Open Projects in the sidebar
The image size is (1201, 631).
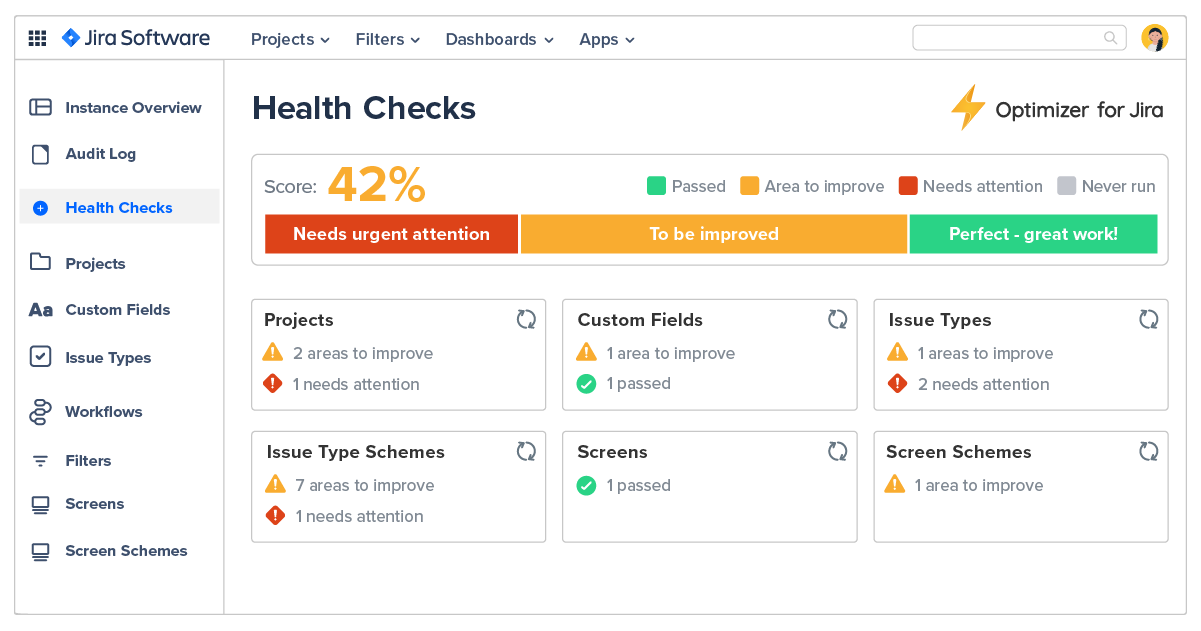click(95, 264)
